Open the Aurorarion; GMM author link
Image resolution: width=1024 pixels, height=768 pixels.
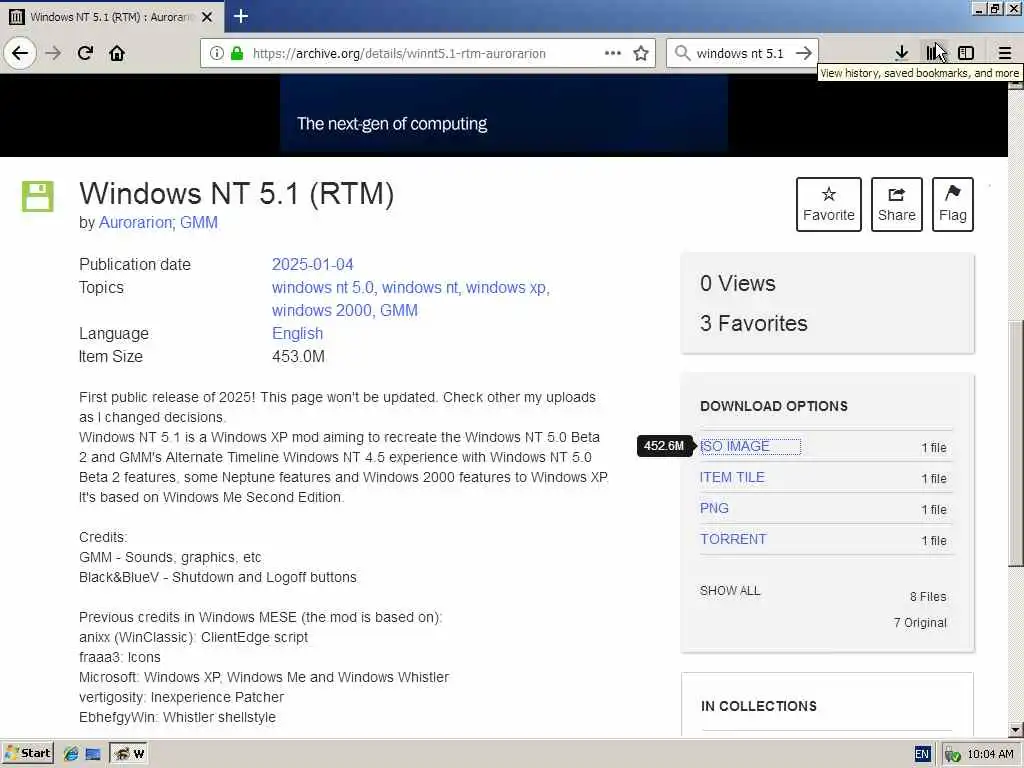[x=158, y=223]
